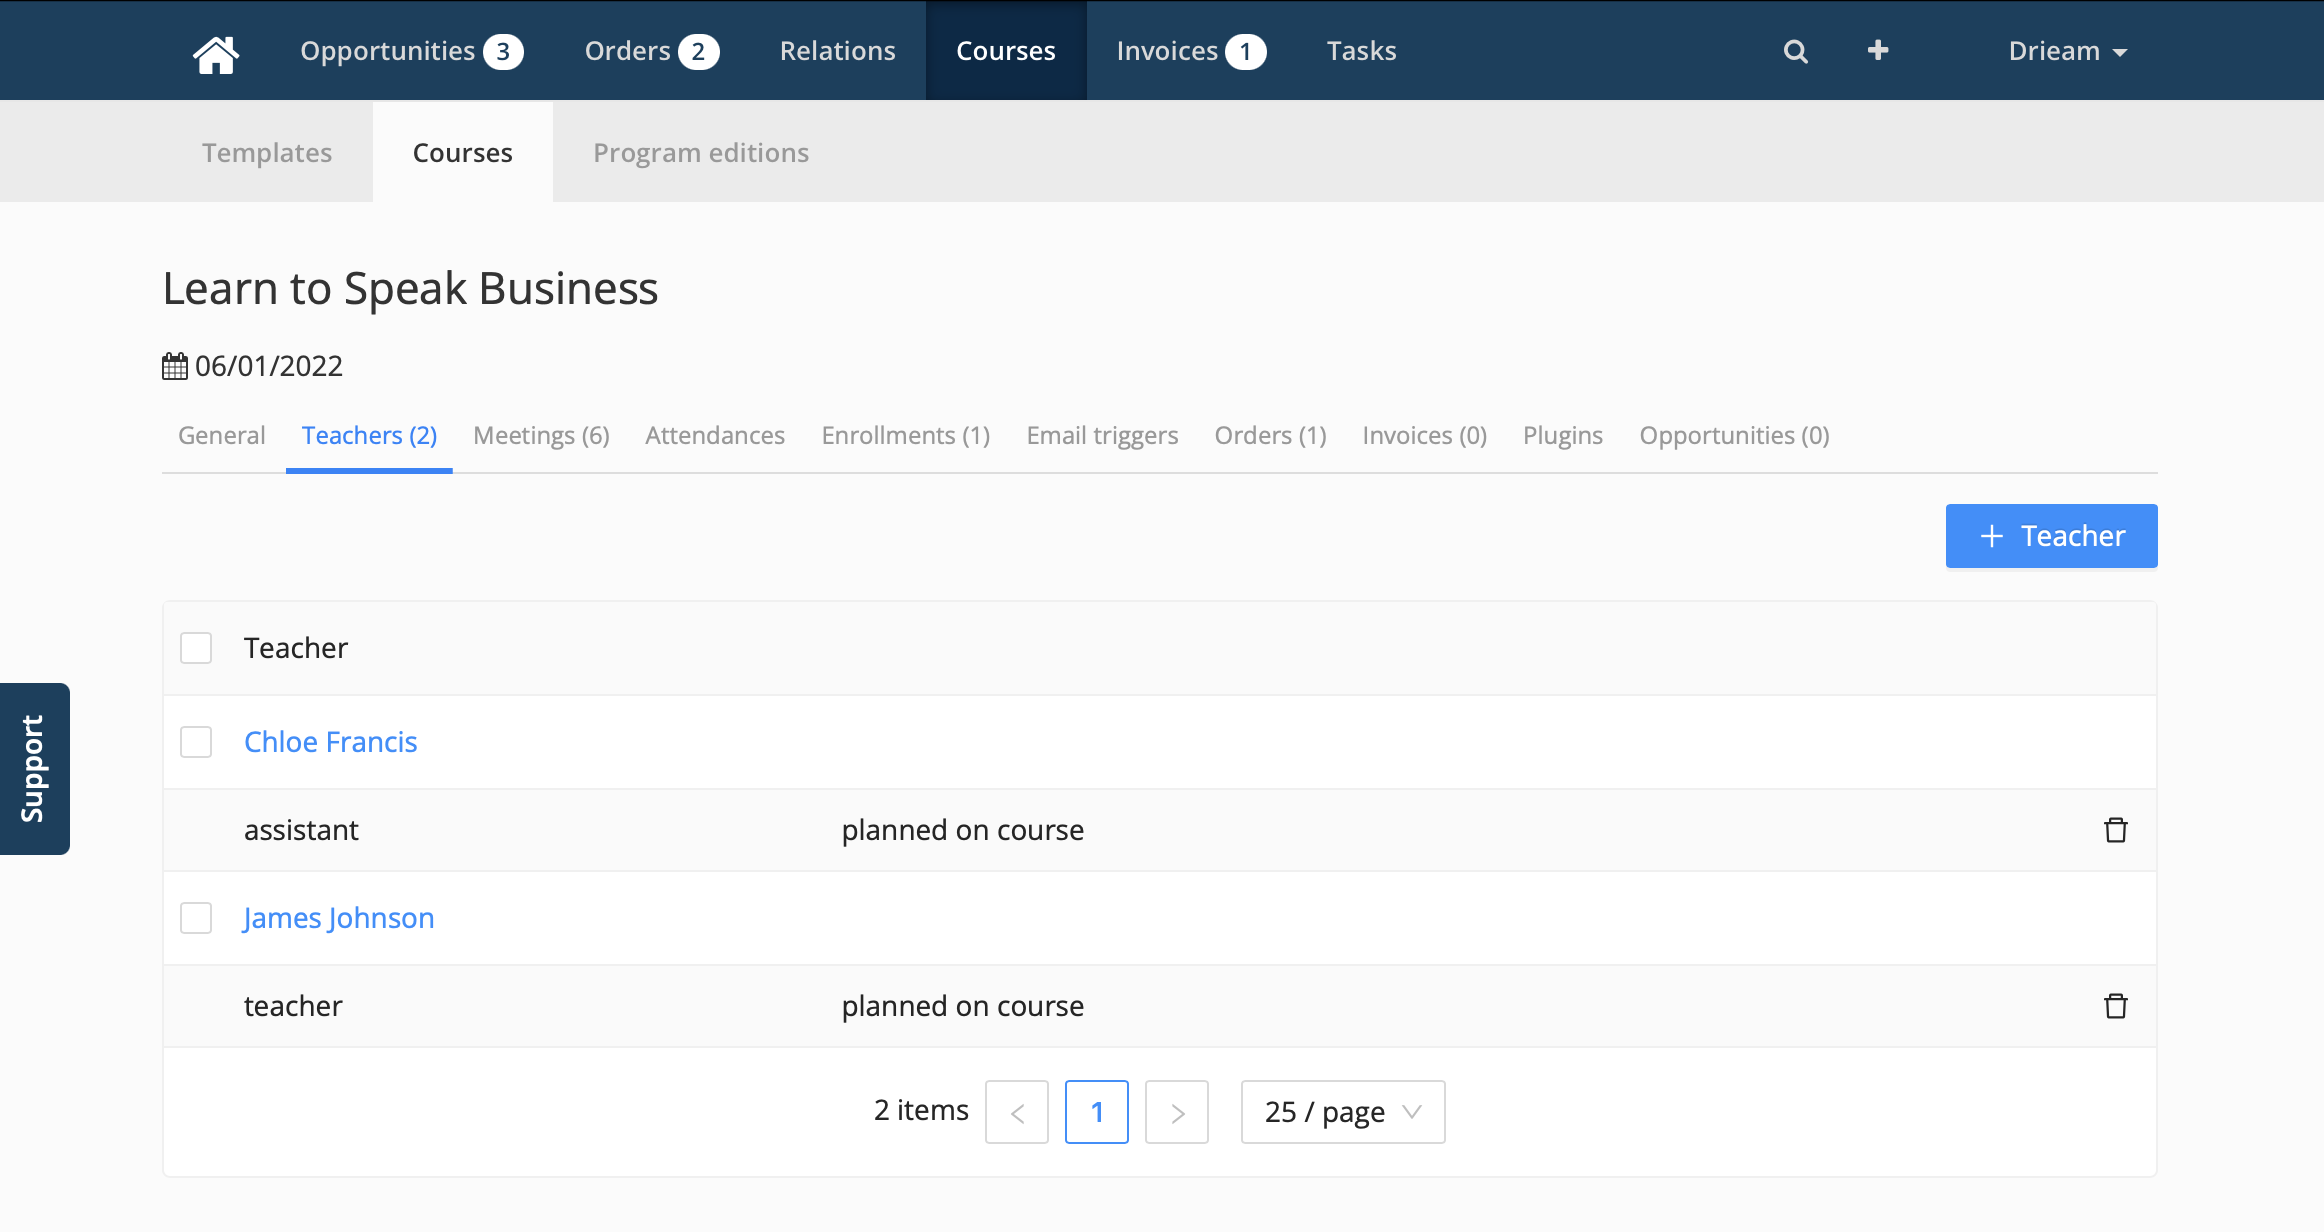Click the Learn to Speak Business title

411,288
